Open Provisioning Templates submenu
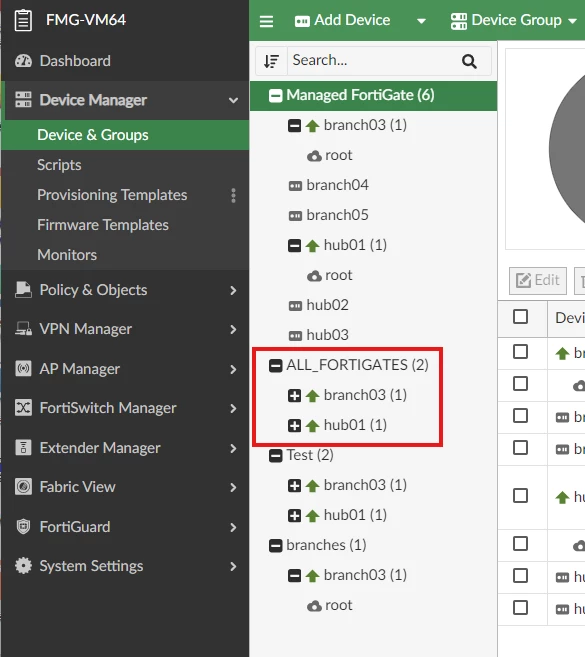585x657 pixels. click(x=112, y=195)
